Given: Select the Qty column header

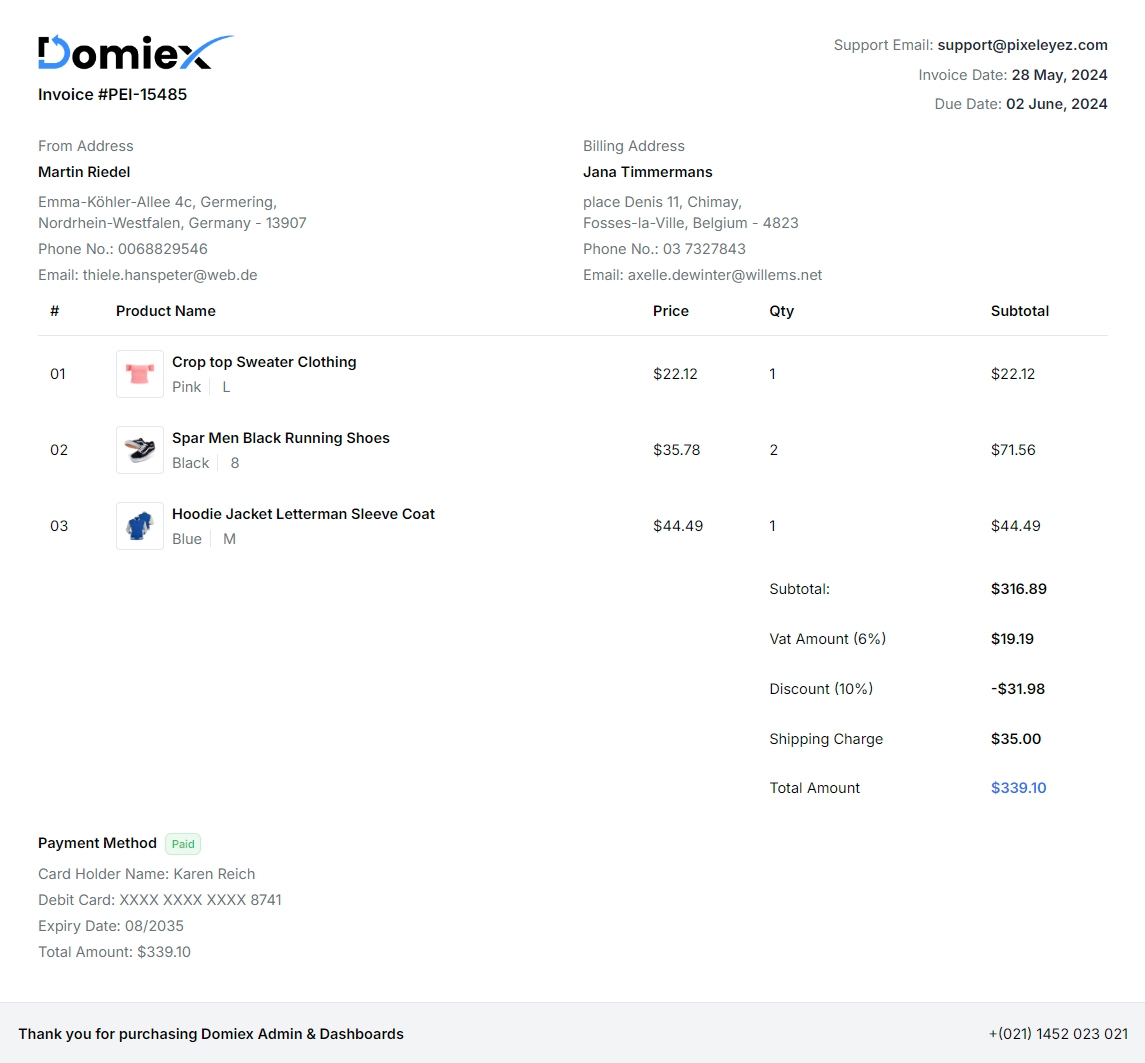Looking at the screenshot, I should point(781,311).
